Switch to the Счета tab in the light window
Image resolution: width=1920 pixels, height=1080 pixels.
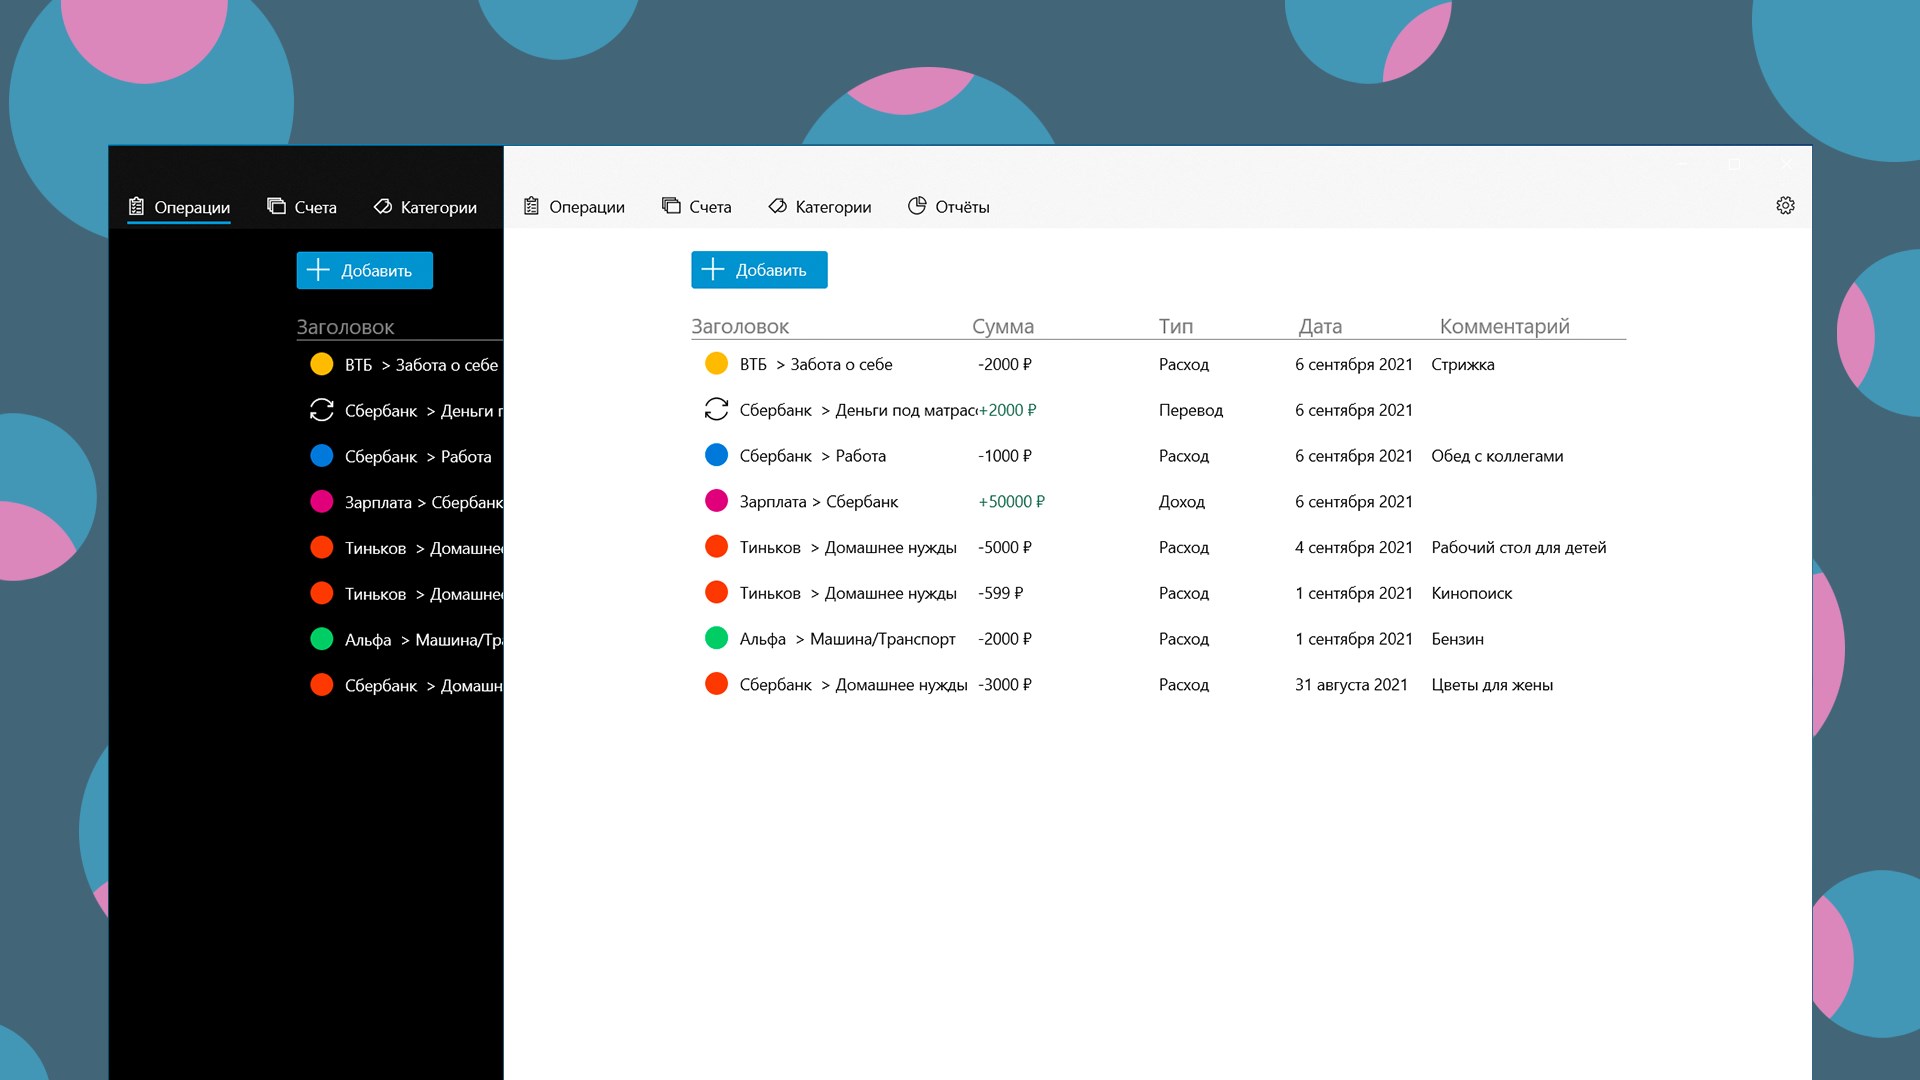[696, 206]
